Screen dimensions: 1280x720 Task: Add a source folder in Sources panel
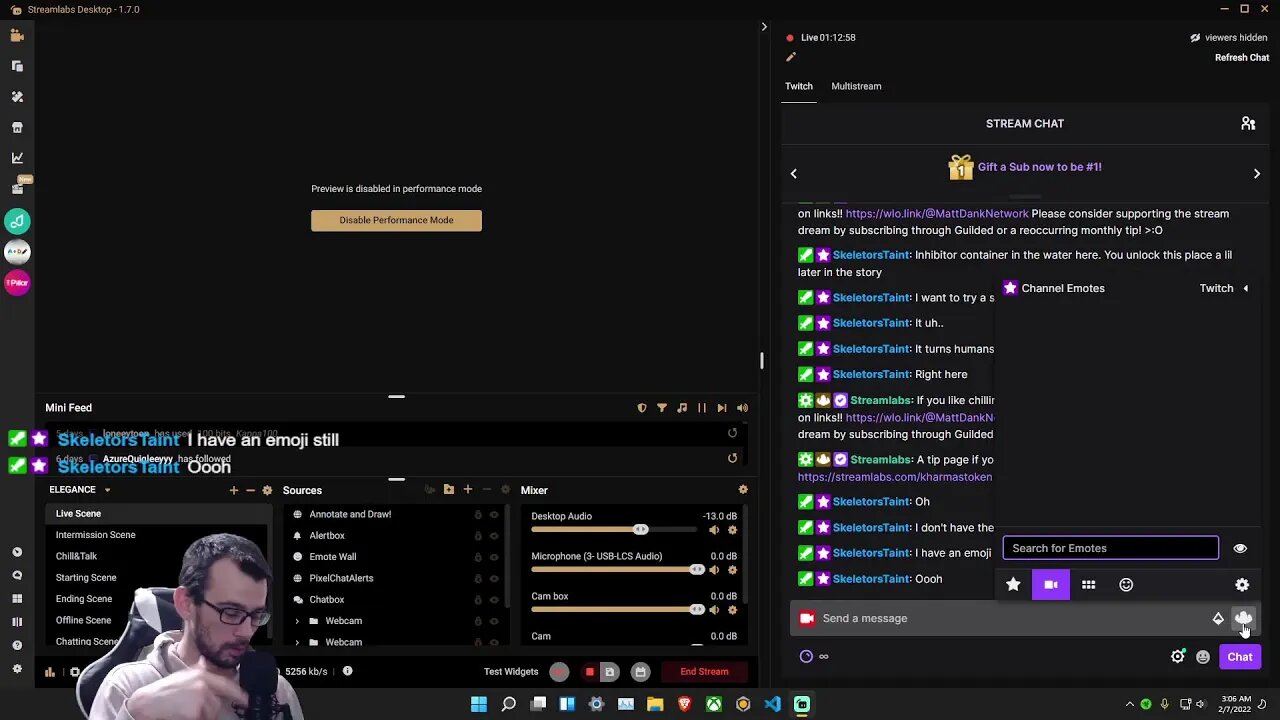[x=449, y=490]
